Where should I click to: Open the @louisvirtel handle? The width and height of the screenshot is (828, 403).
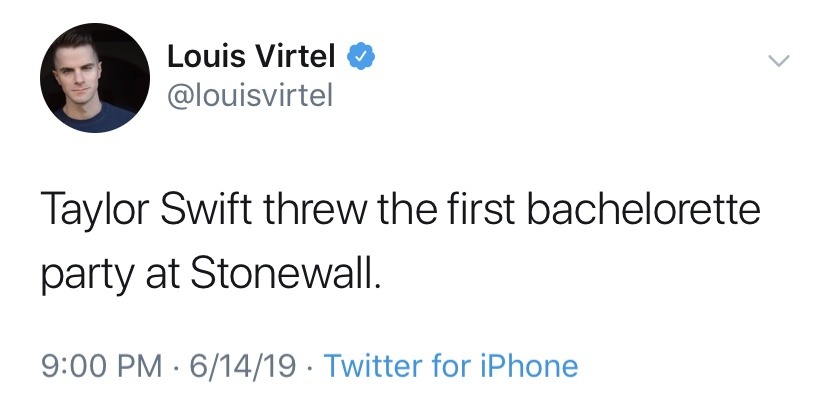click(250, 96)
